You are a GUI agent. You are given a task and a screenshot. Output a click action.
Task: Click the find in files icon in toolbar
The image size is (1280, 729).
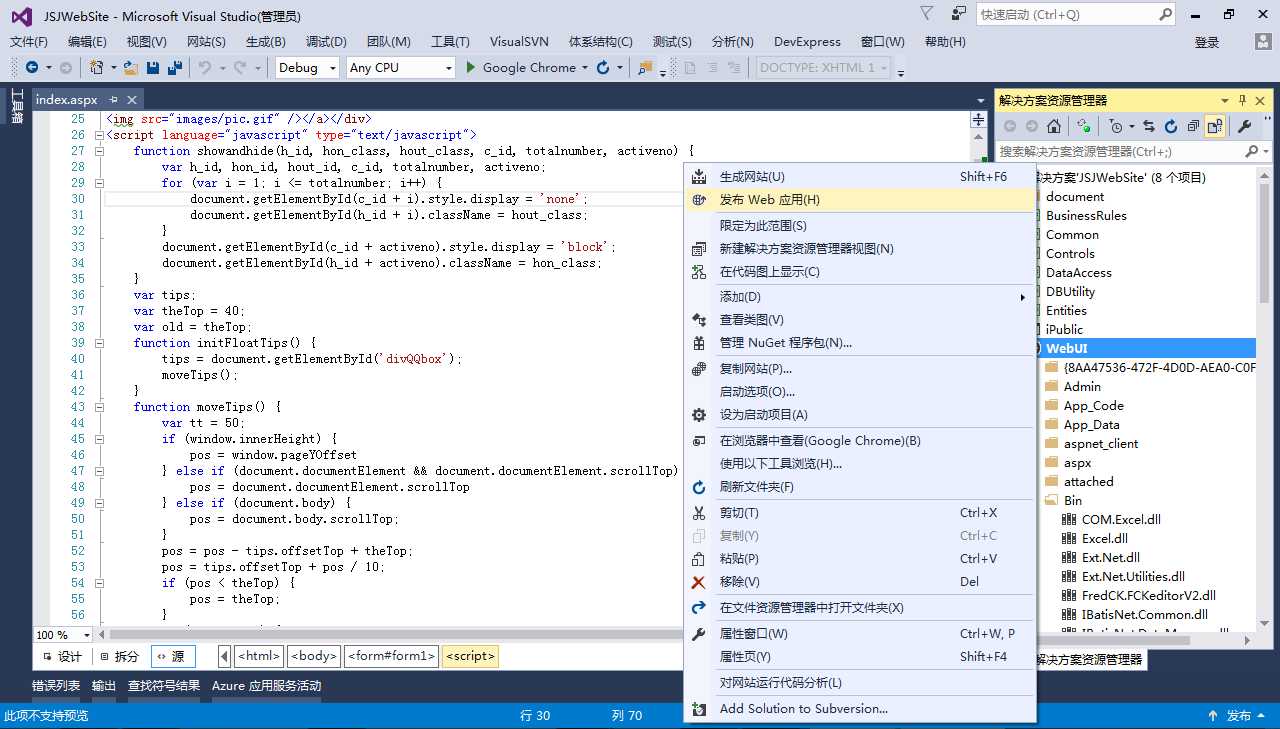click(645, 68)
